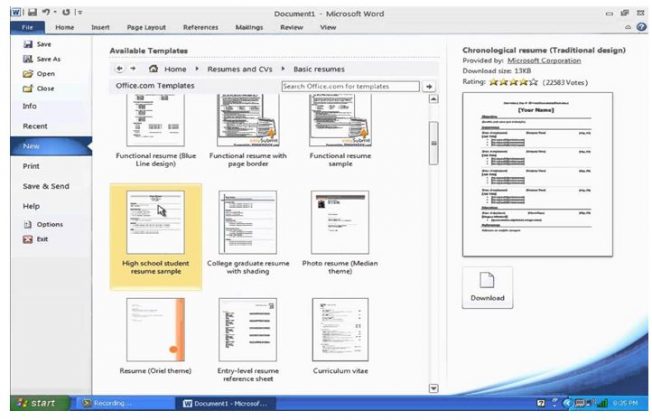Image resolution: width=652 pixels, height=420 pixels.
Task: Click the system tray clock
Action: 625,403
